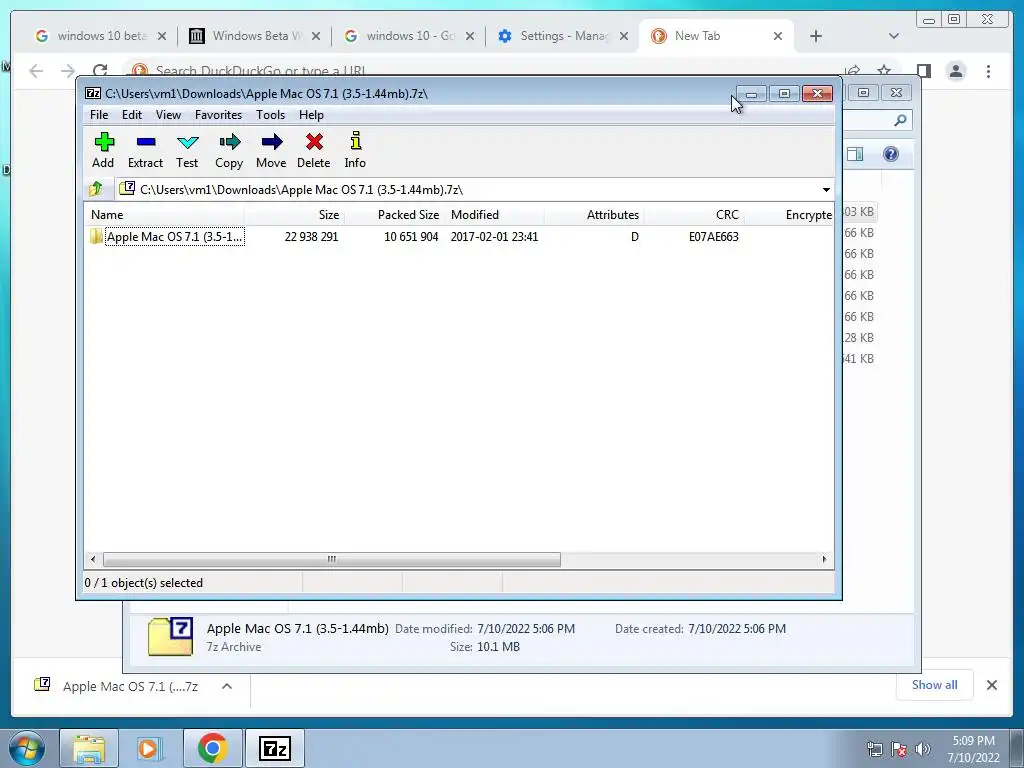
Task: Click the Explorer search magnifier icon
Action: (900, 120)
